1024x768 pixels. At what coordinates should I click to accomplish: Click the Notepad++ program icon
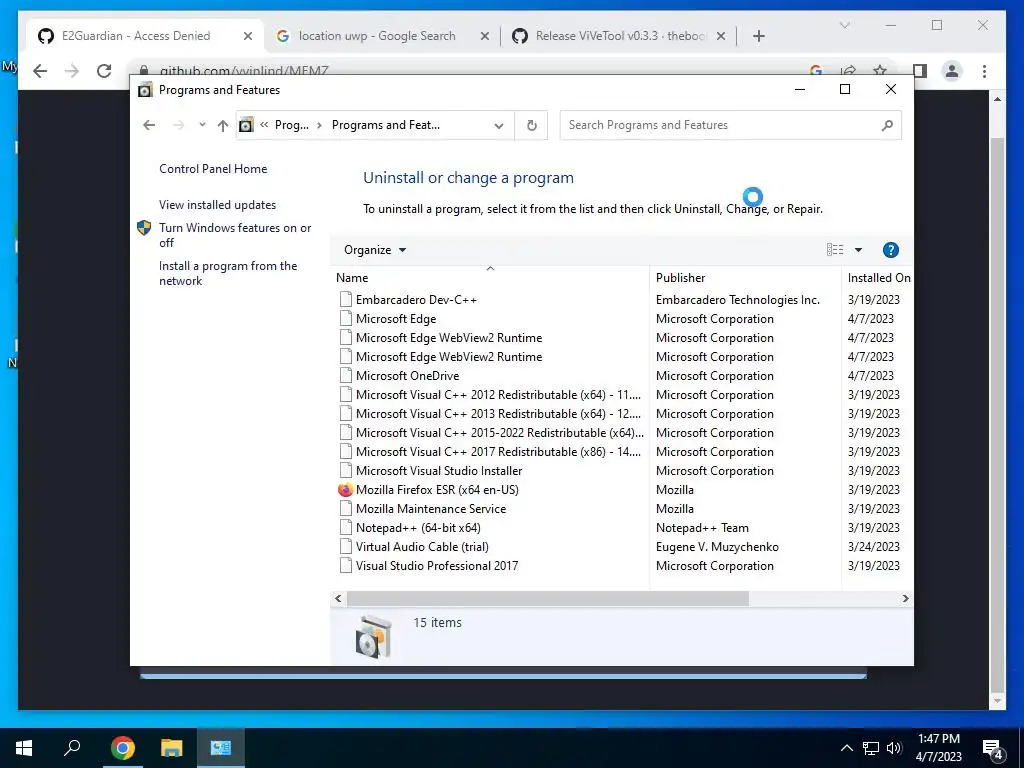click(x=345, y=528)
